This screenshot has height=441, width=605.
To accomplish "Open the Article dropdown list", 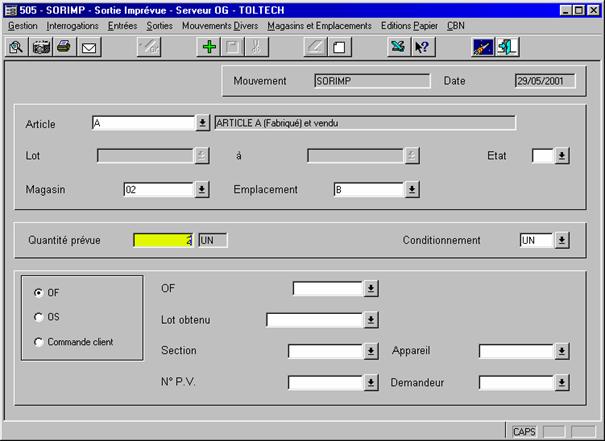I will click(x=201, y=123).
